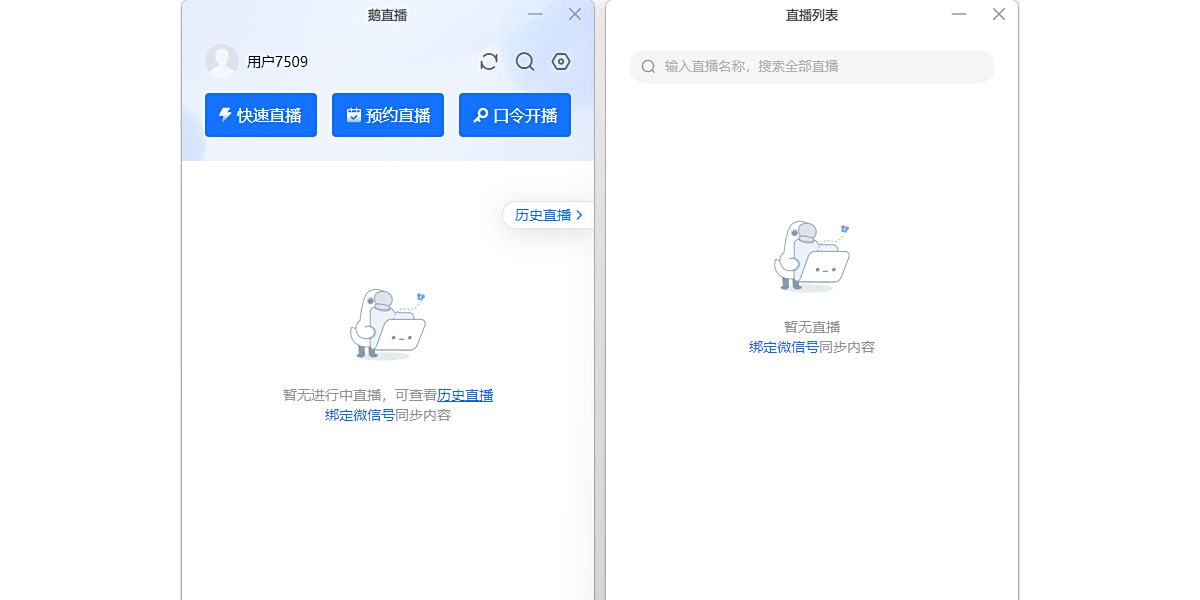1200x600 pixels.
Task: Schedule a stream with 预约直播
Action: pos(388,114)
